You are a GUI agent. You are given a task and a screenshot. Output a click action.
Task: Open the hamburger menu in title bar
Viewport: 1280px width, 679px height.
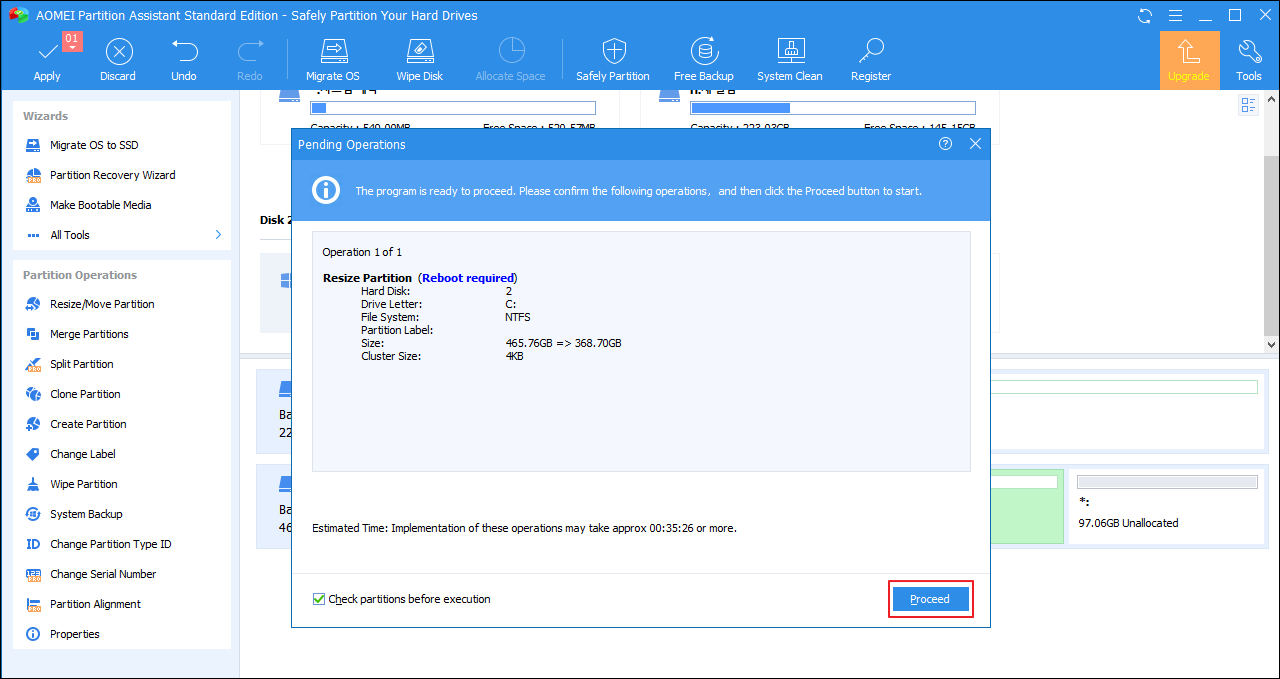[x=1175, y=15]
